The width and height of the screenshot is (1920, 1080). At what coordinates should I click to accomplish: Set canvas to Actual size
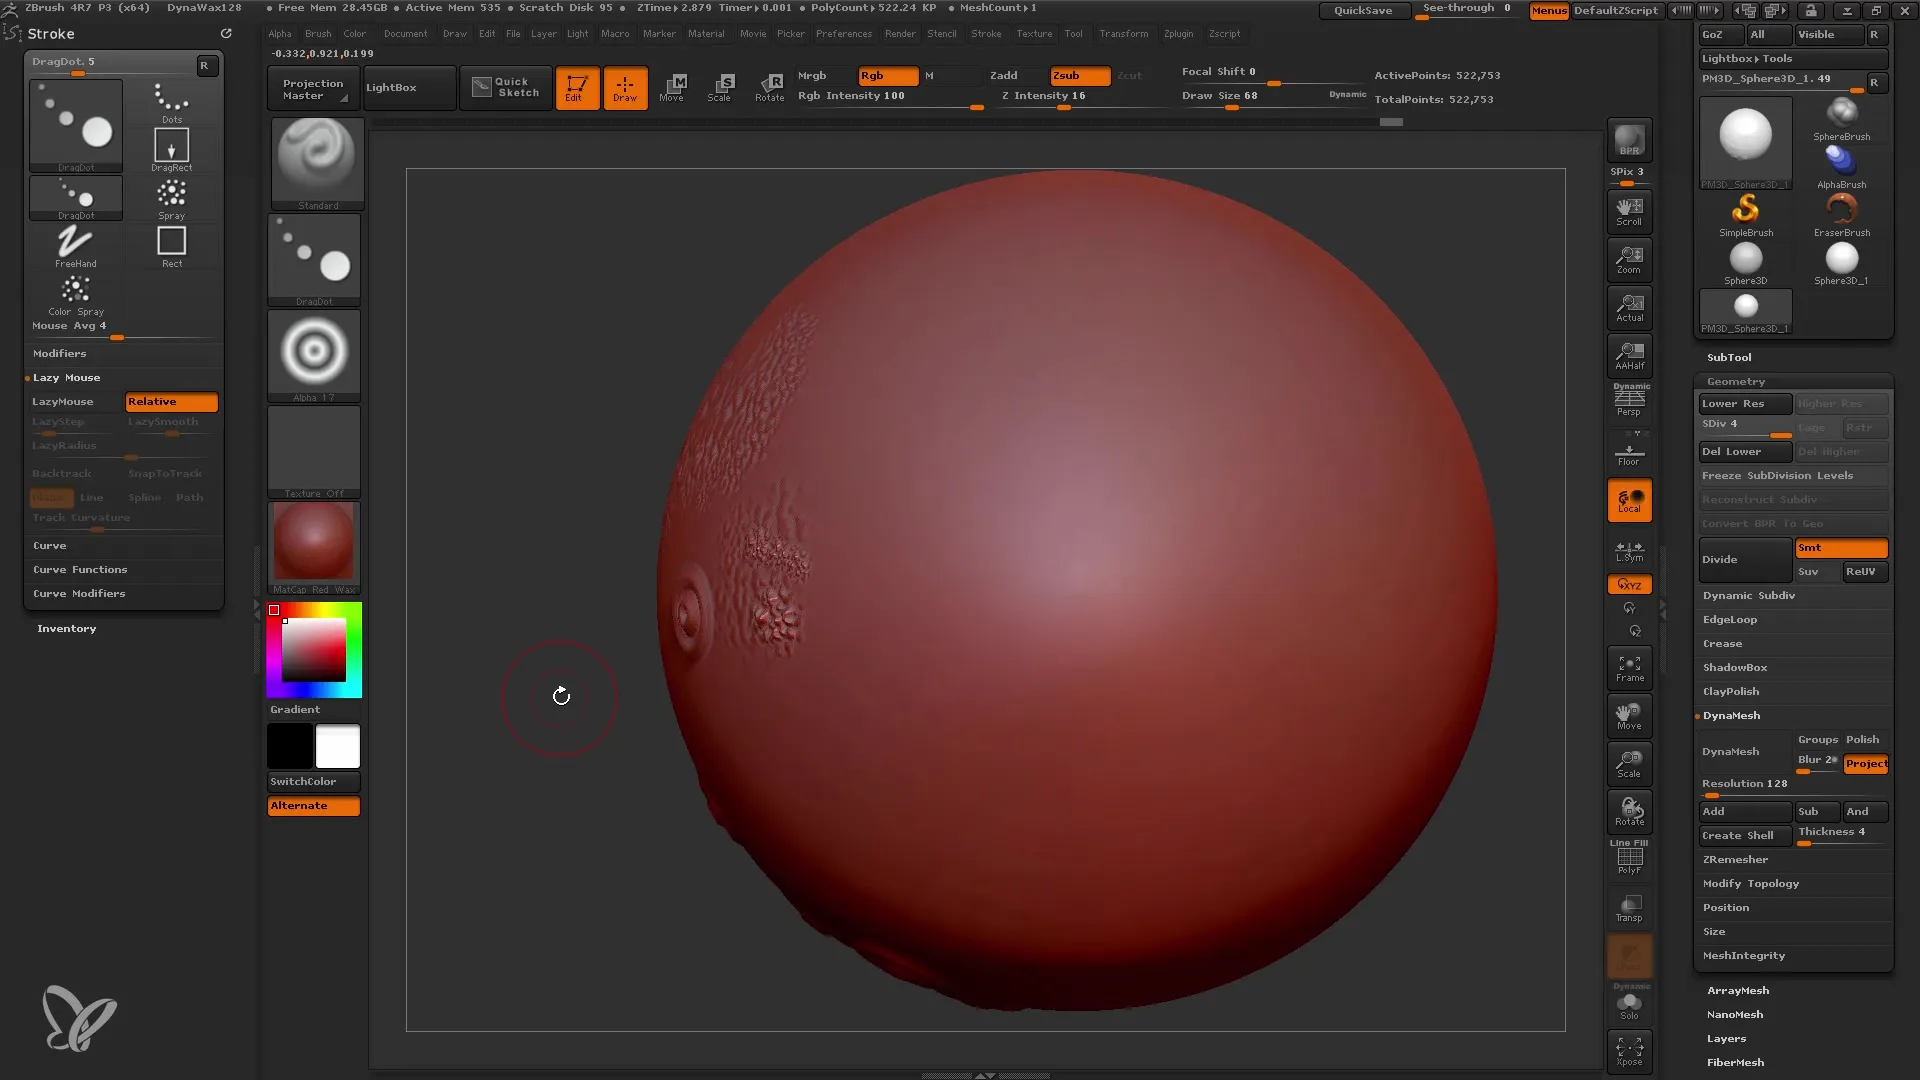1629,308
